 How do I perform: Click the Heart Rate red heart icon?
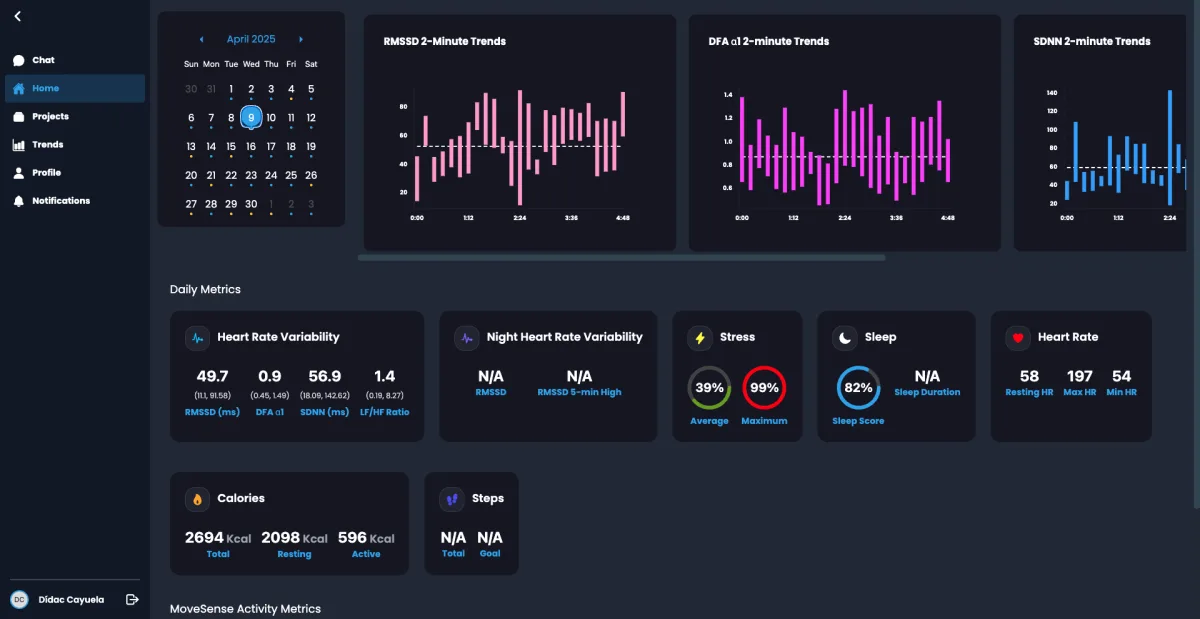pos(1018,338)
